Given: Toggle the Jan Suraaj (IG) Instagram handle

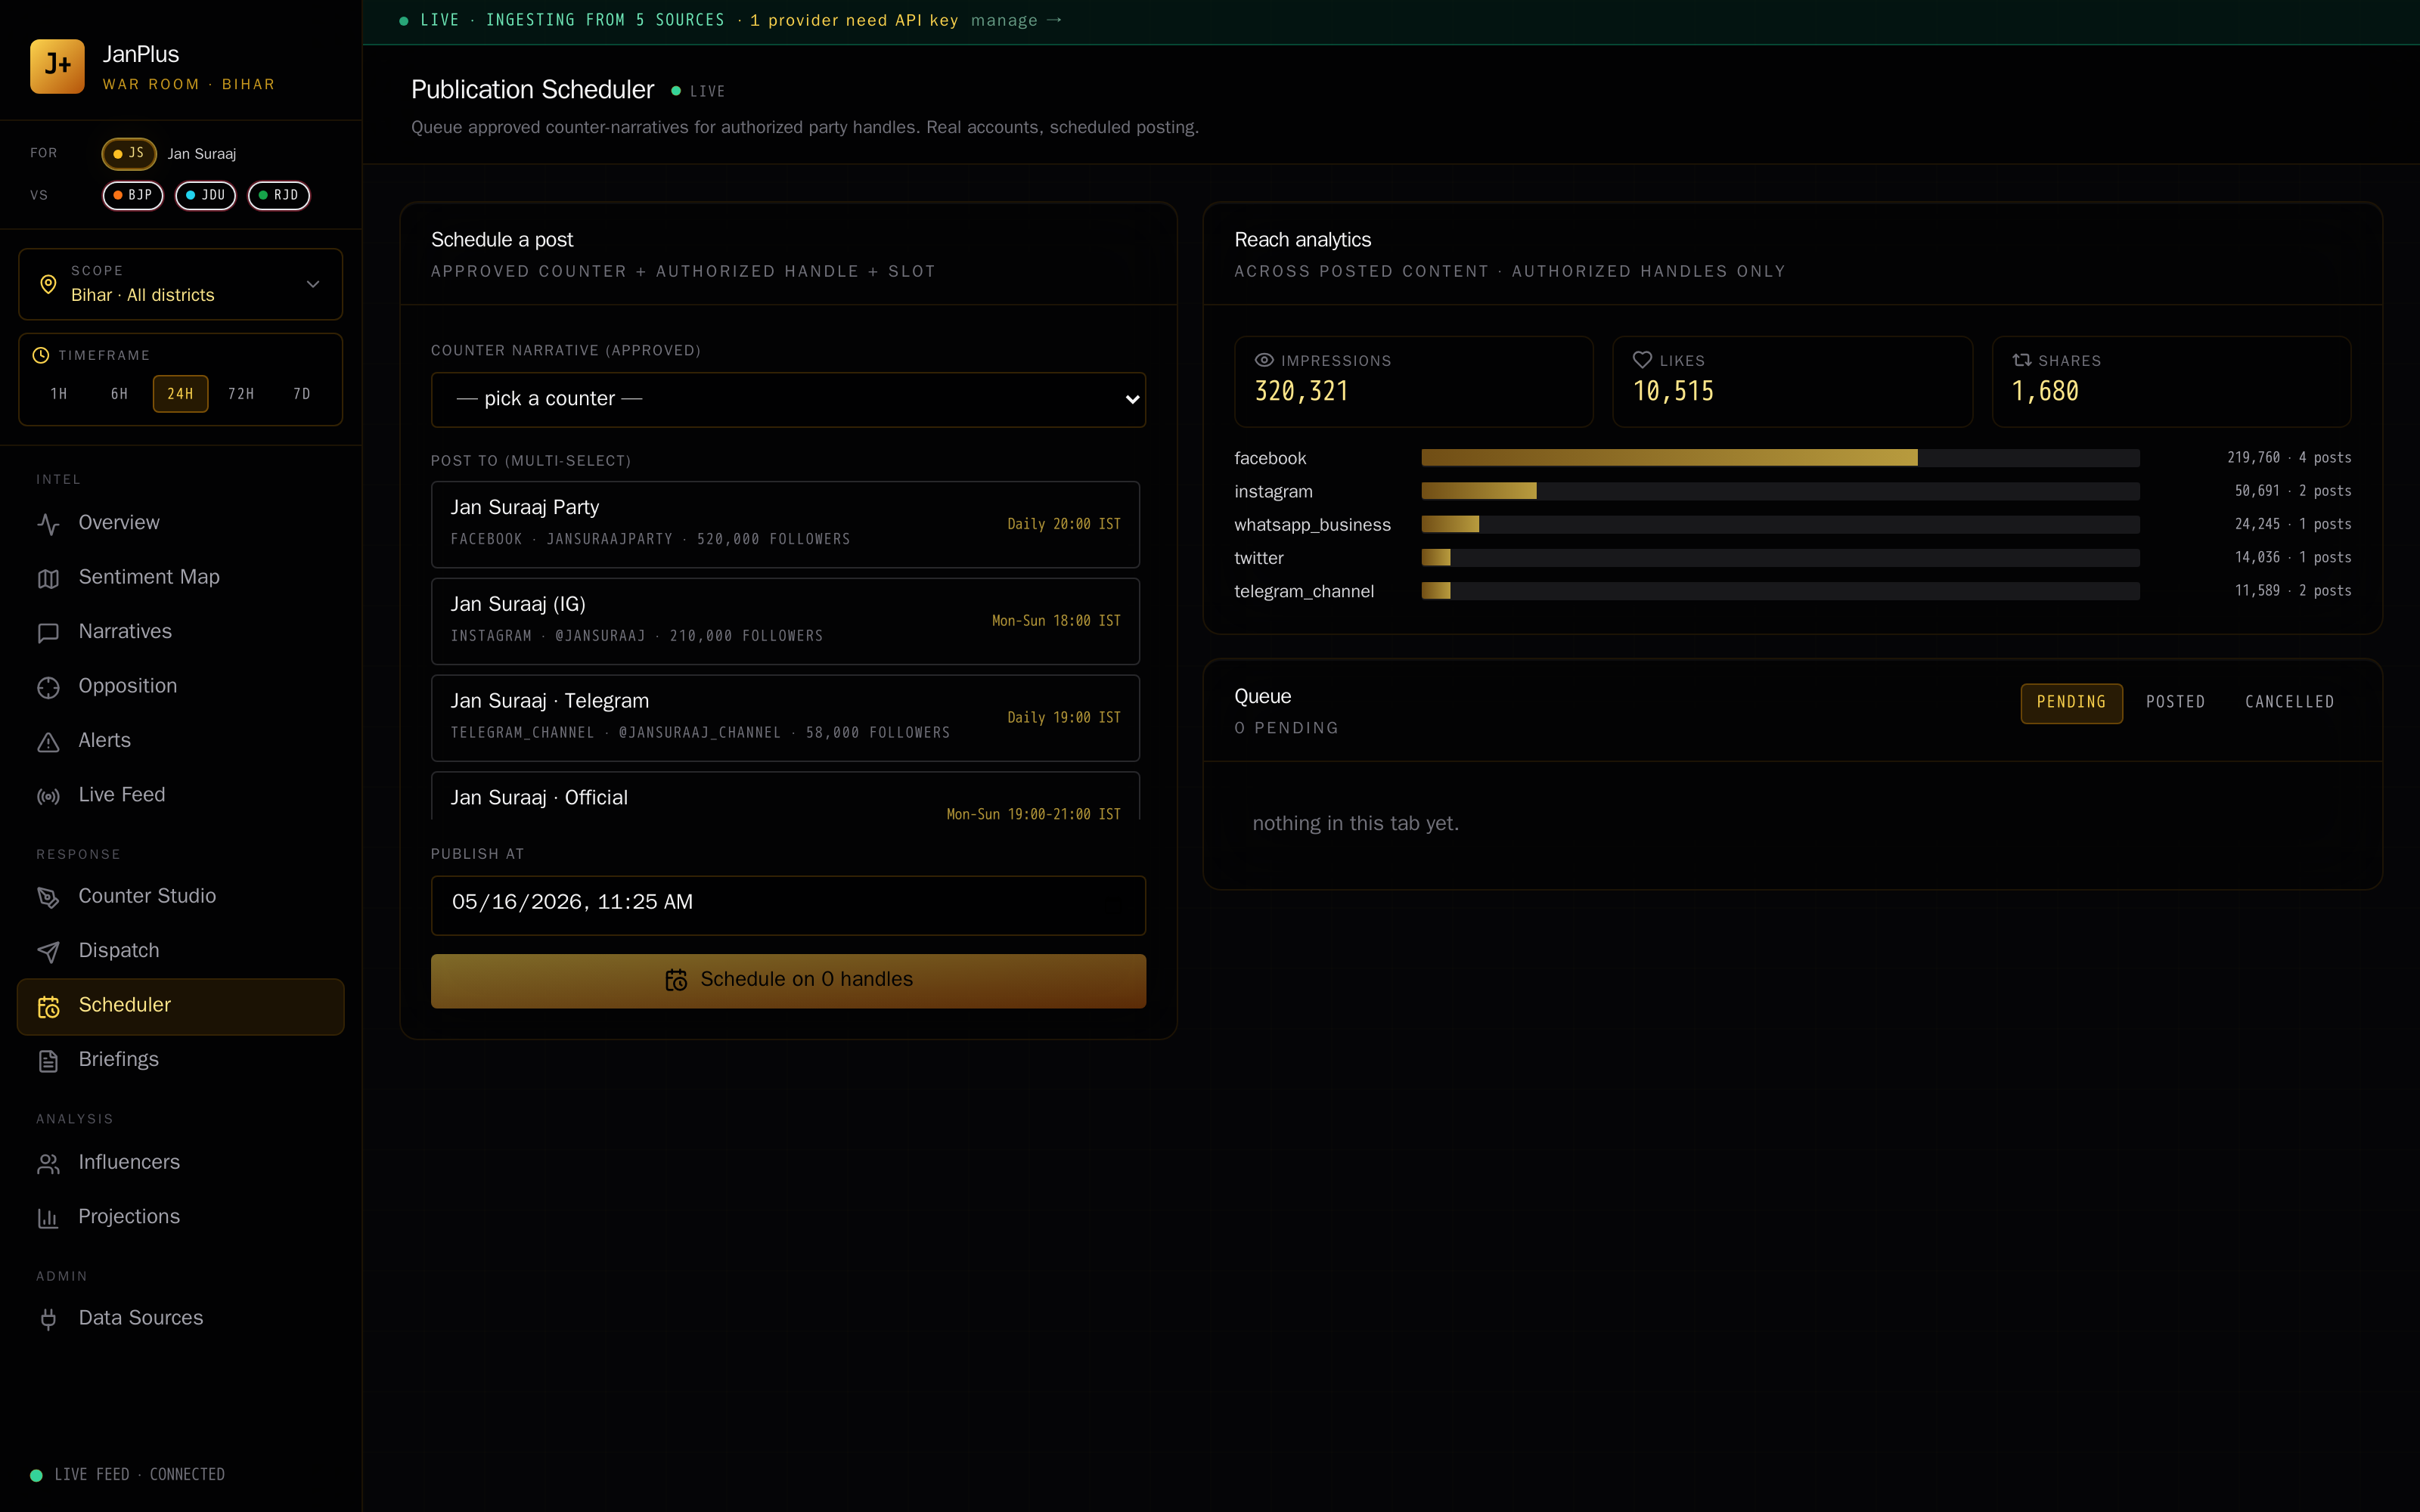Looking at the screenshot, I should (x=785, y=621).
